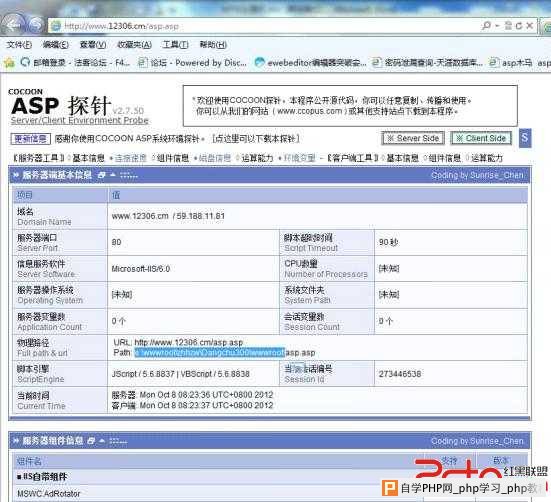Toggle the Compatibility View icon in address bar
551x502 pixels.
508,25
